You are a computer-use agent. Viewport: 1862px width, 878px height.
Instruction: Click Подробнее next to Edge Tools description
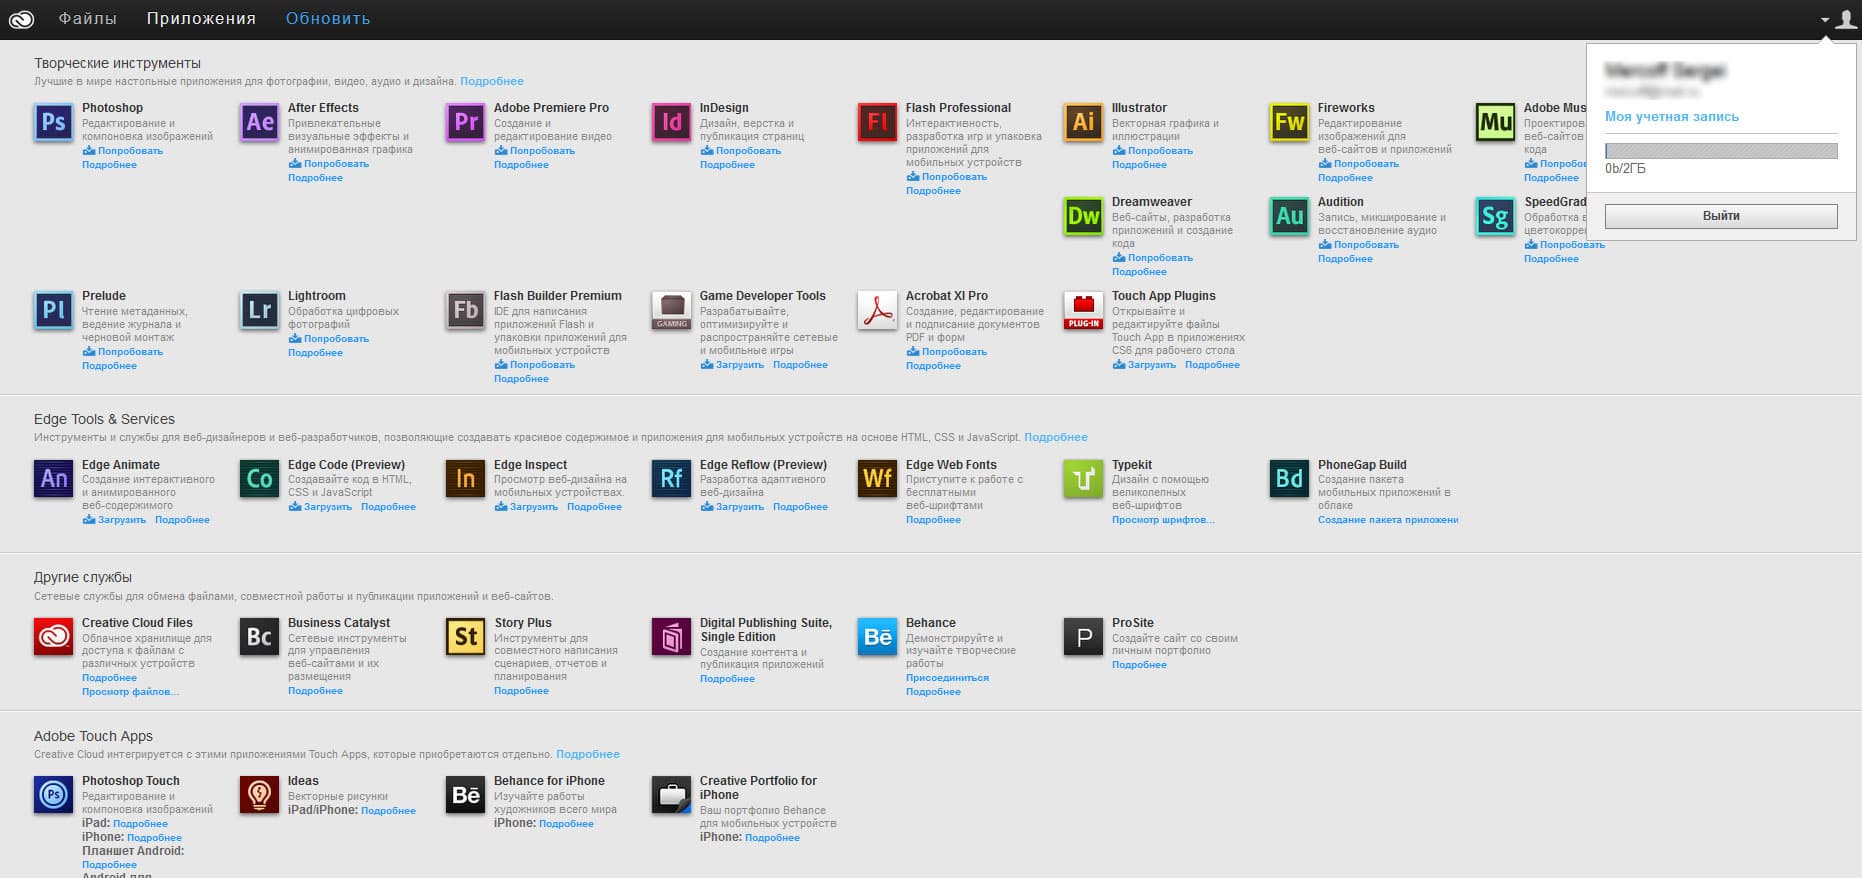coord(1056,437)
